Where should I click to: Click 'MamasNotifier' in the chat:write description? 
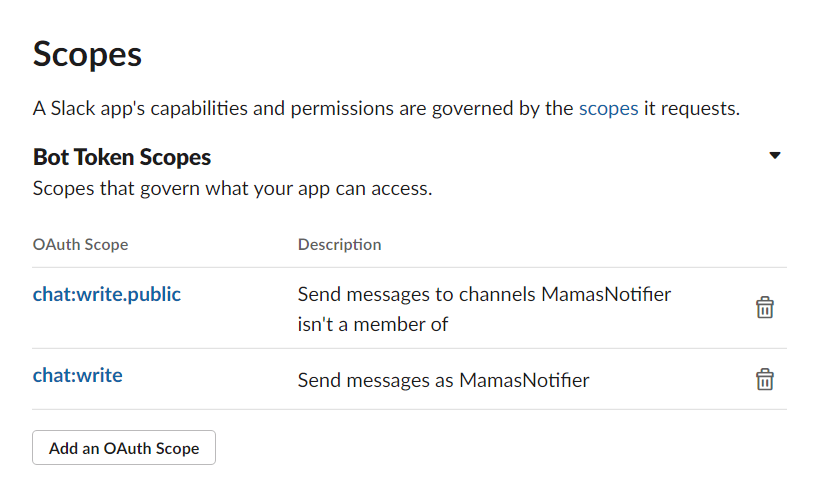point(524,380)
